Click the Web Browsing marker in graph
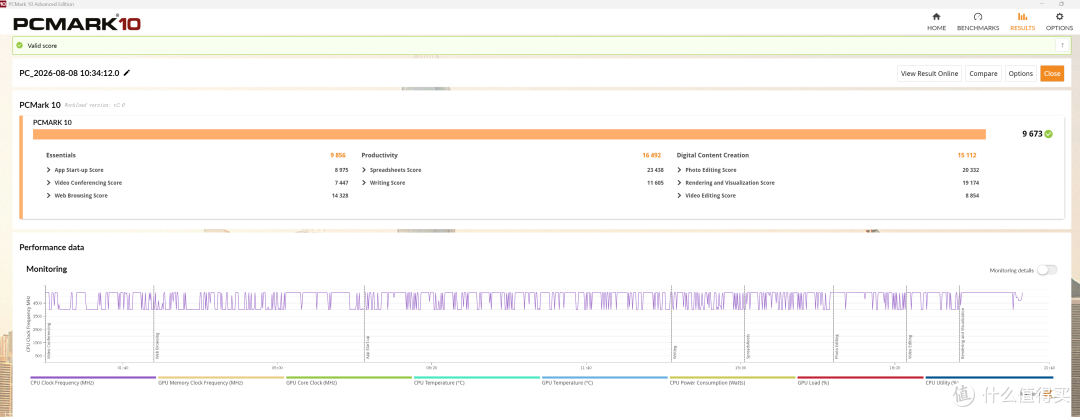This screenshot has width=1080, height=417. click(x=158, y=347)
